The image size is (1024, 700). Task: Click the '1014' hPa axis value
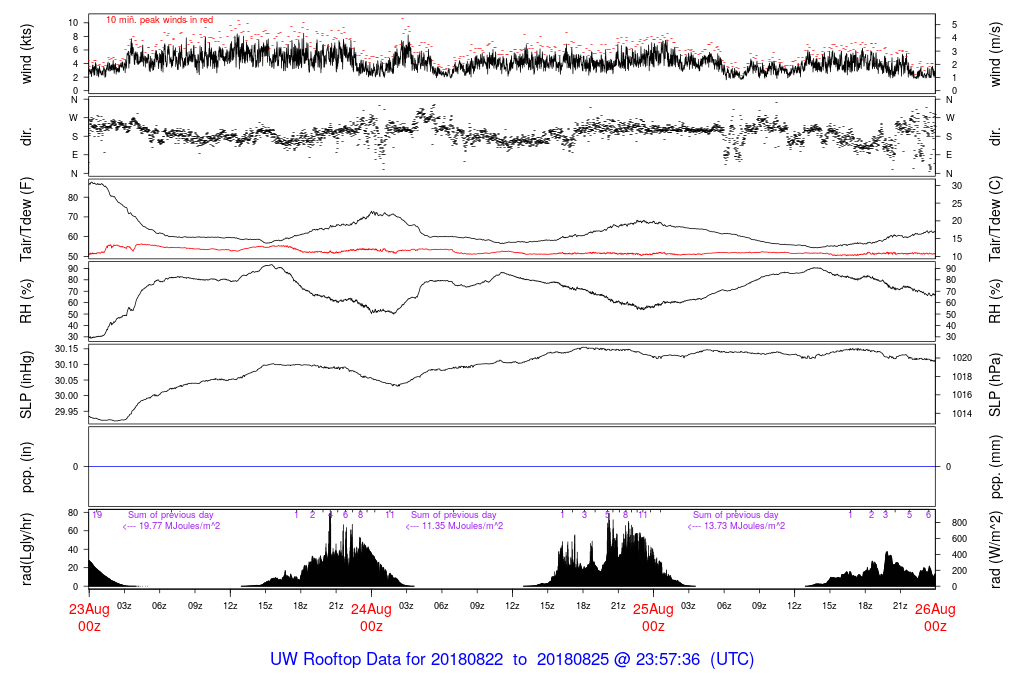coord(961,413)
